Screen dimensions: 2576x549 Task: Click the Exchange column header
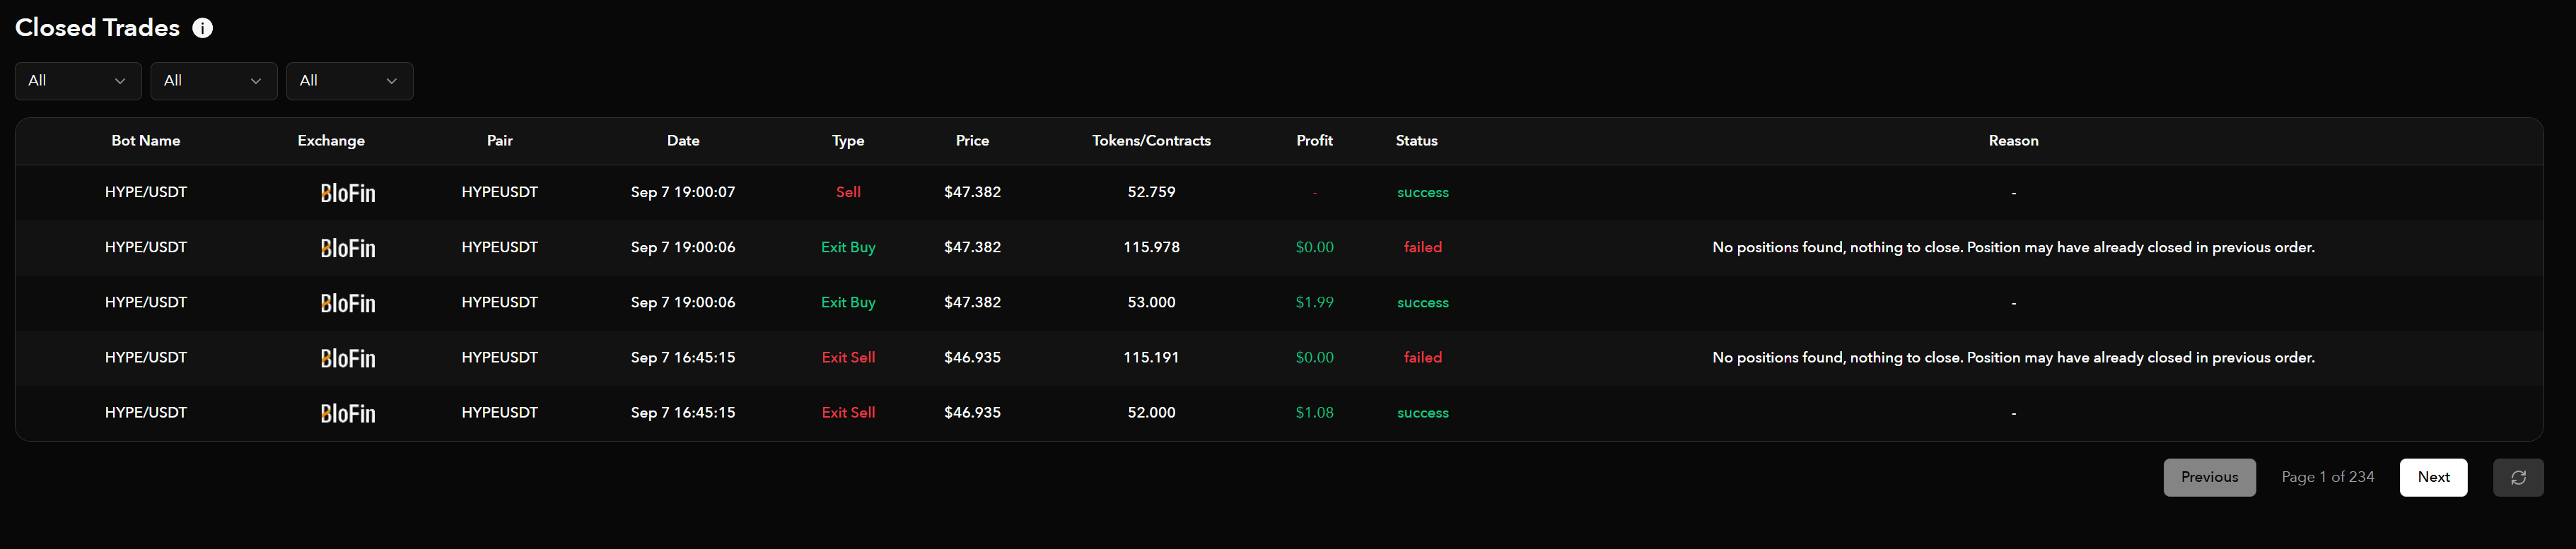[x=331, y=141]
